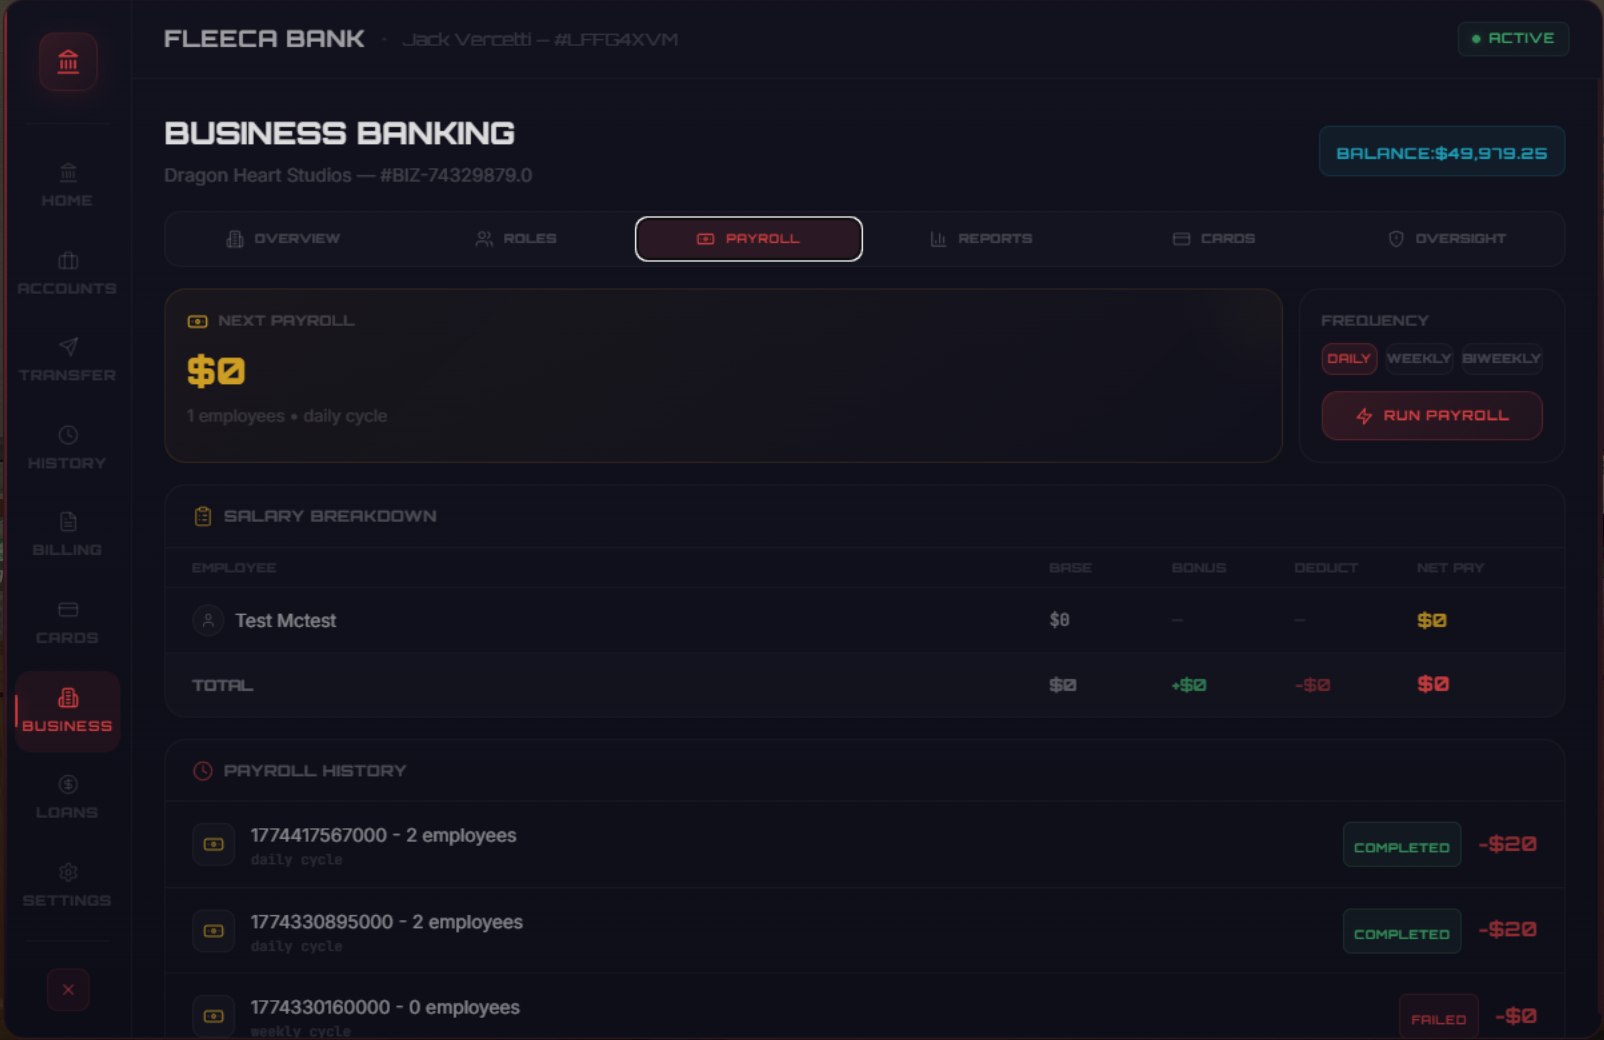Image resolution: width=1604 pixels, height=1040 pixels.
Task: Click the Fleeca Bank logo icon
Action: coord(68,62)
